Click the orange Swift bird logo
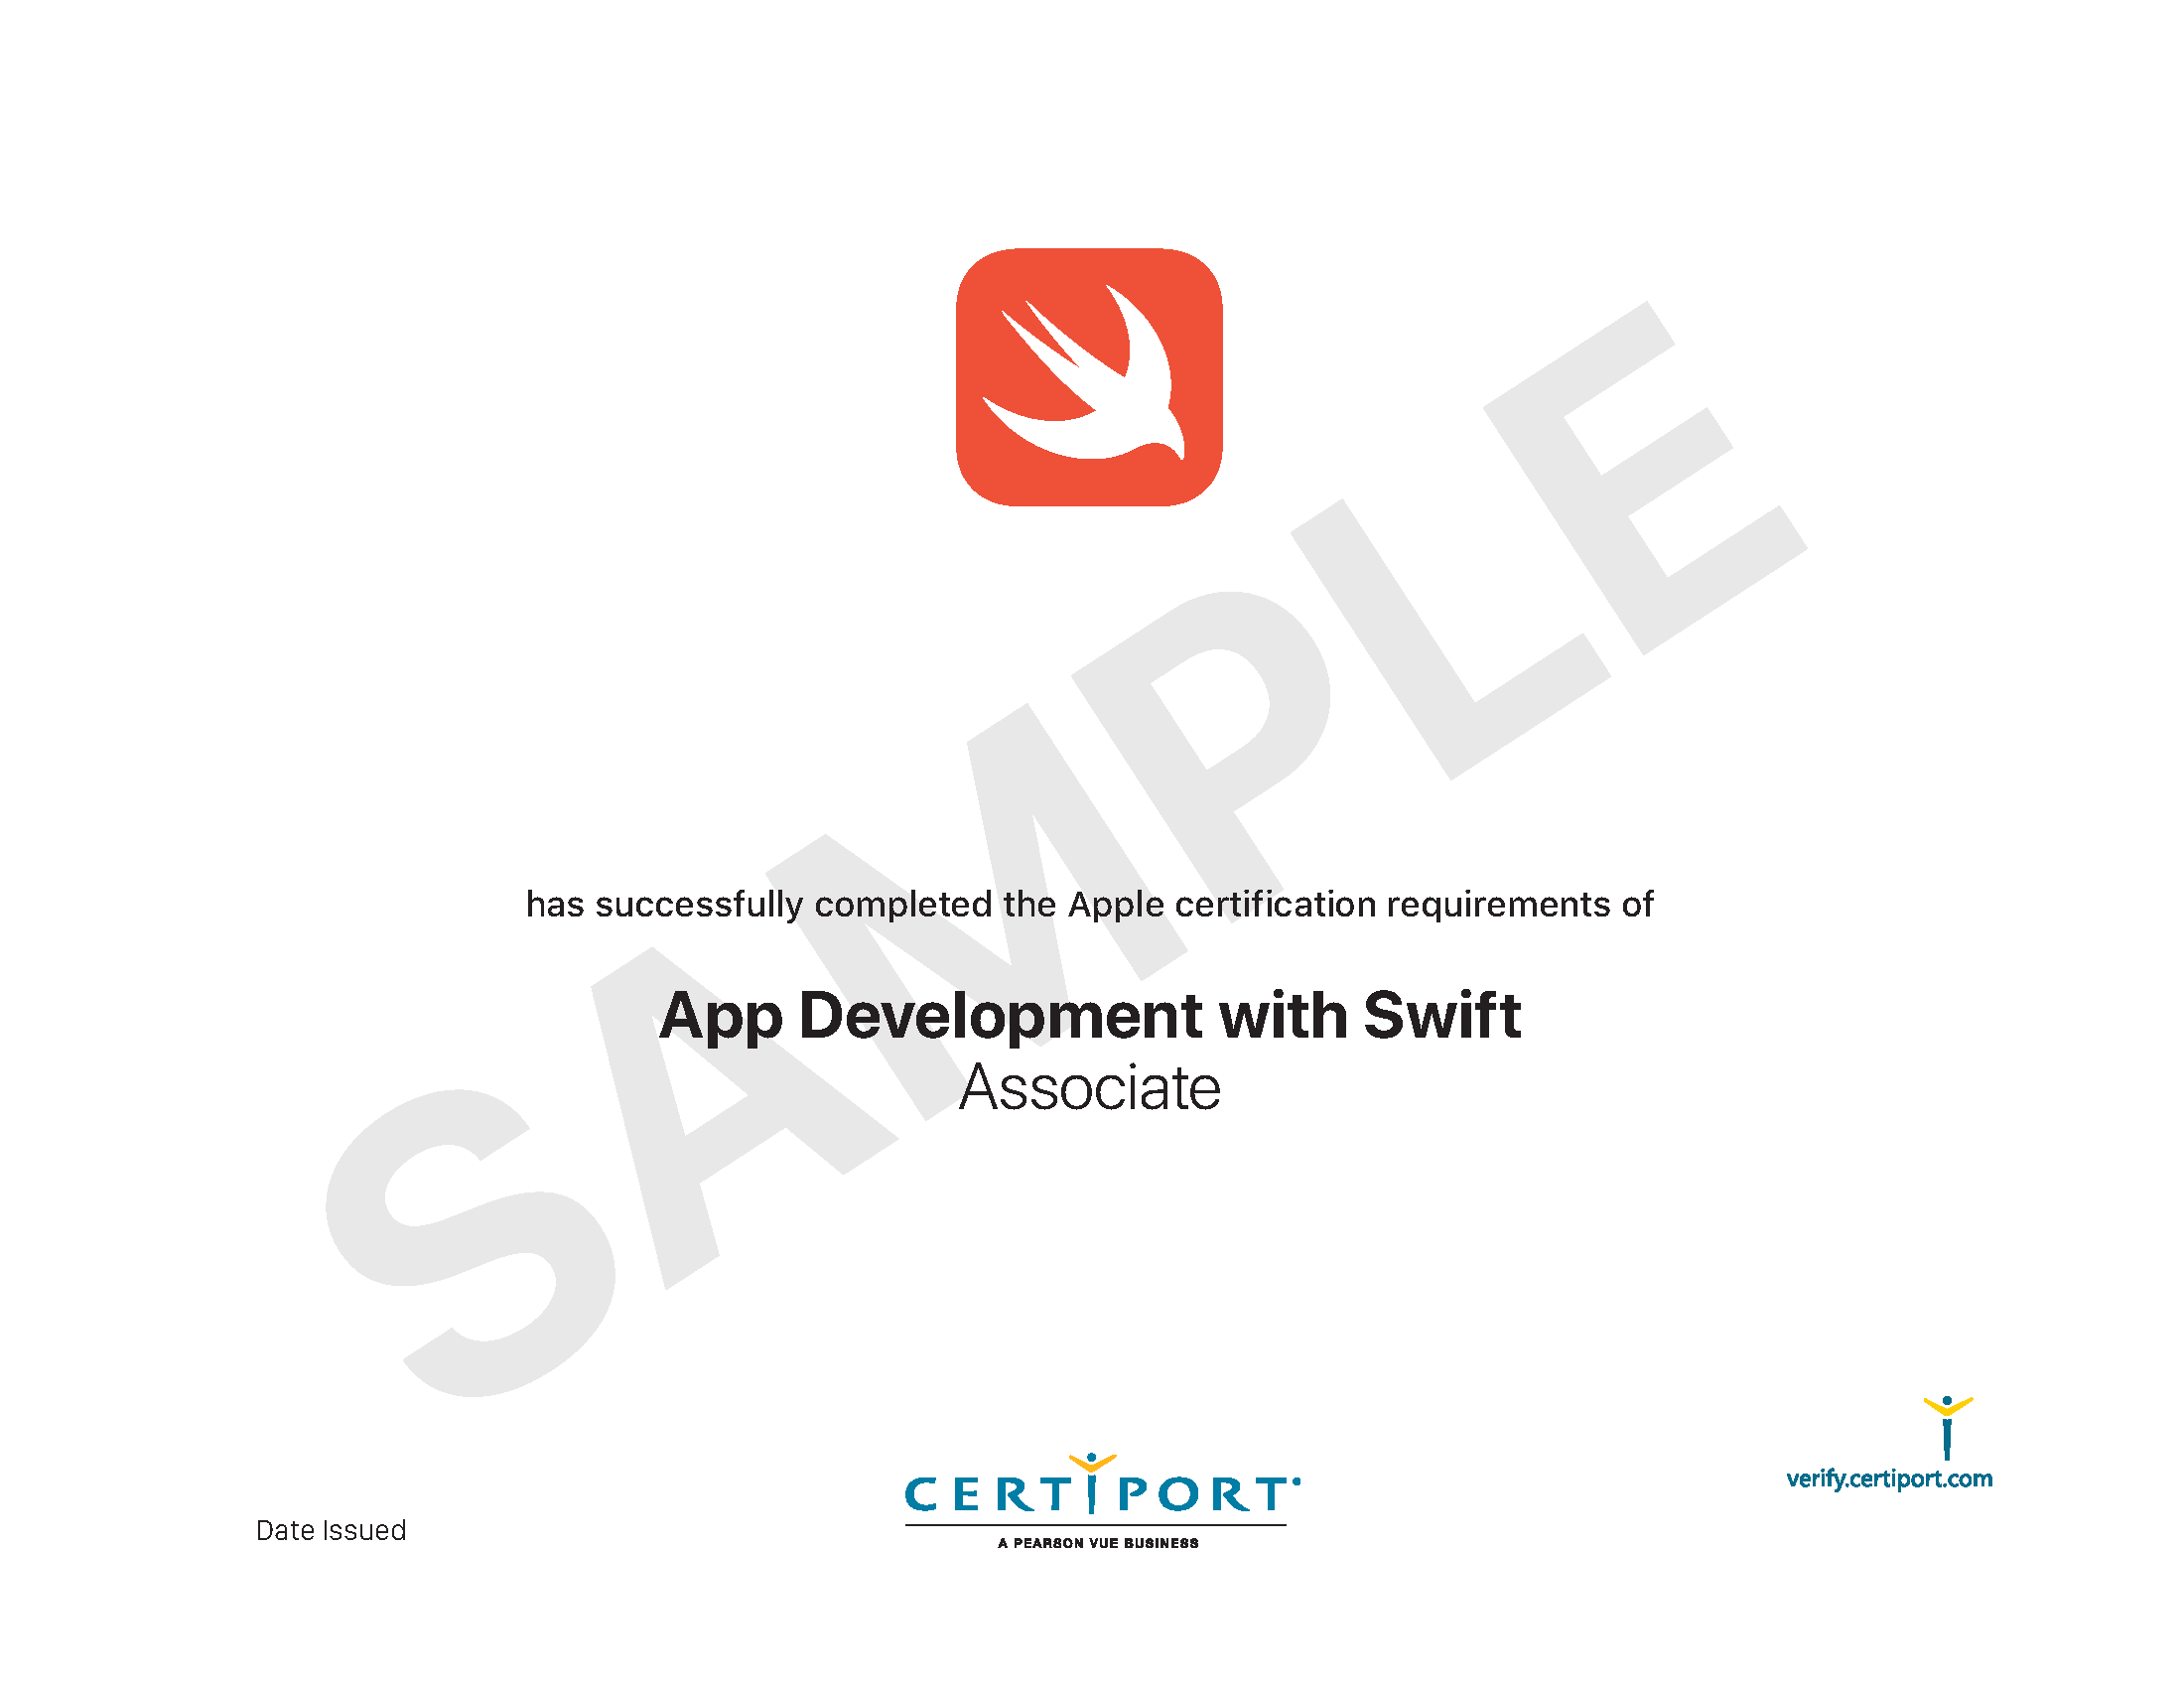Image resolution: width=2184 pixels, height=1688 pixels. [x=1089, y=377]
